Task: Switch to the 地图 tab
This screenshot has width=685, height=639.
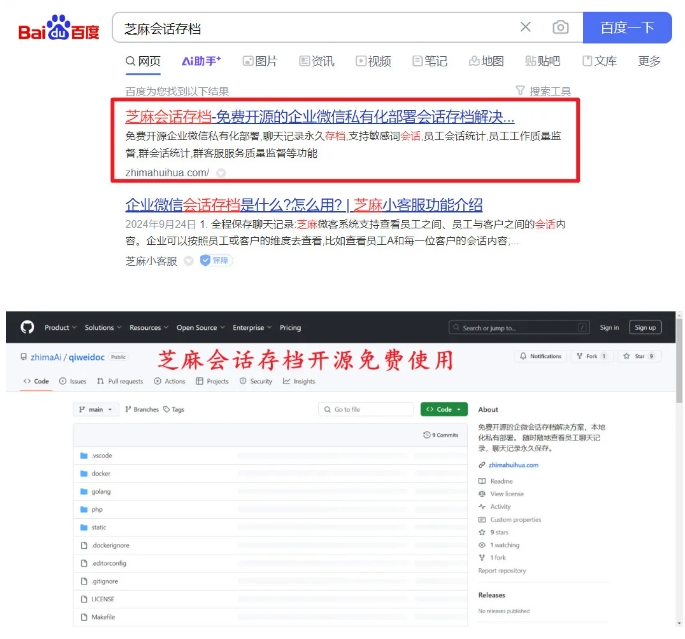Action: pyautogui.click(x=486, y=61)
